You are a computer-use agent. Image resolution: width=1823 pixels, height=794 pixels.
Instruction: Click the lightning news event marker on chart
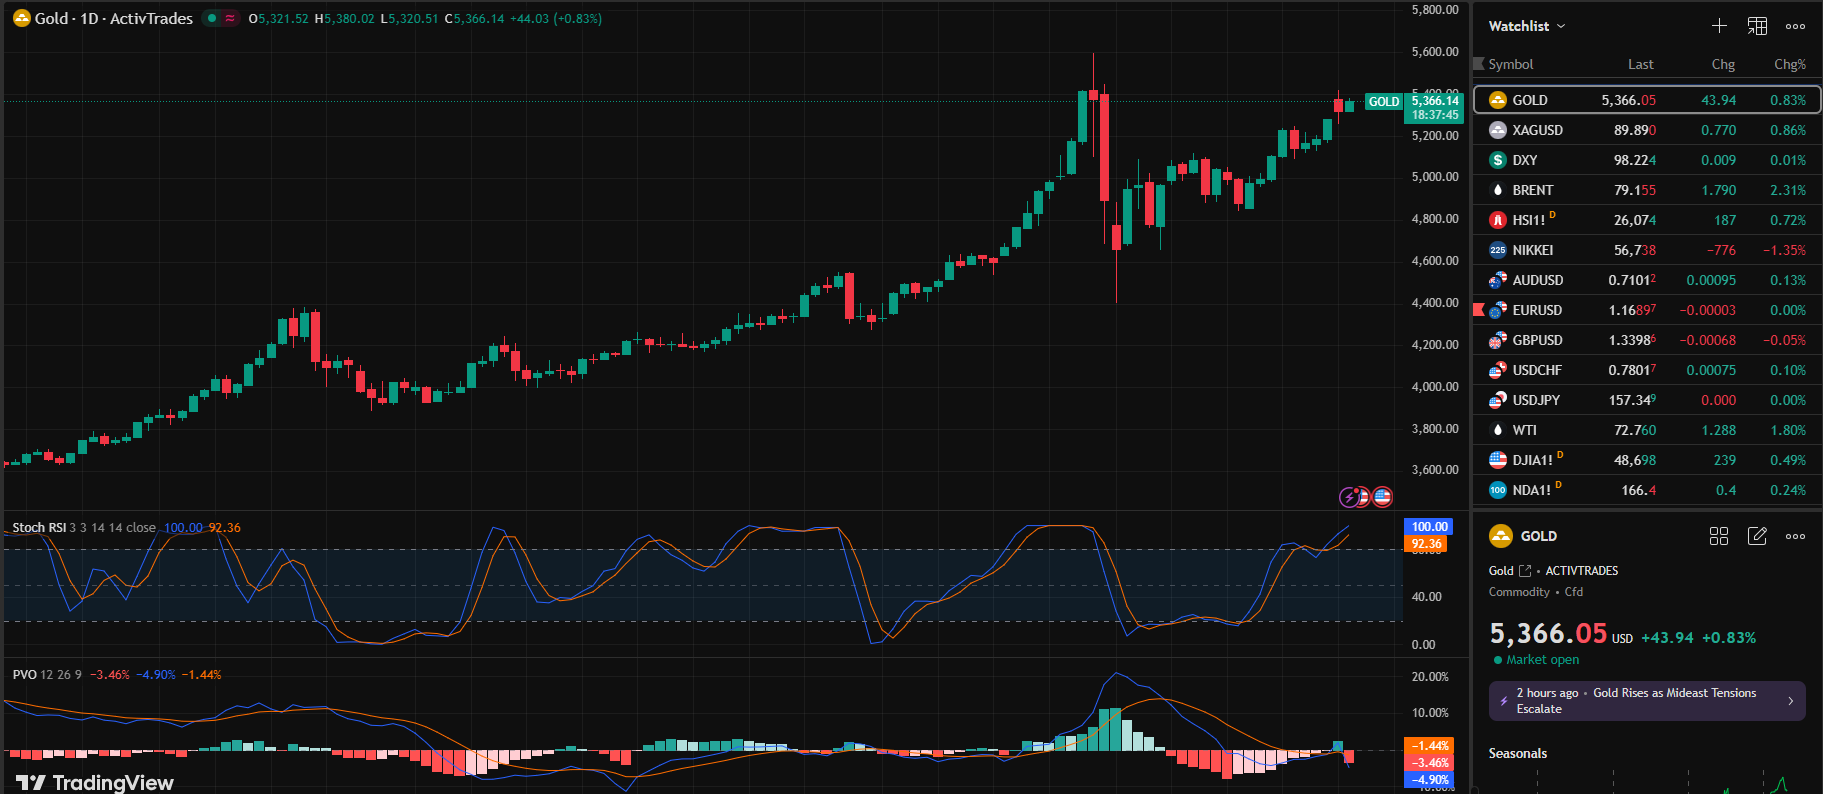[1349, 497]
